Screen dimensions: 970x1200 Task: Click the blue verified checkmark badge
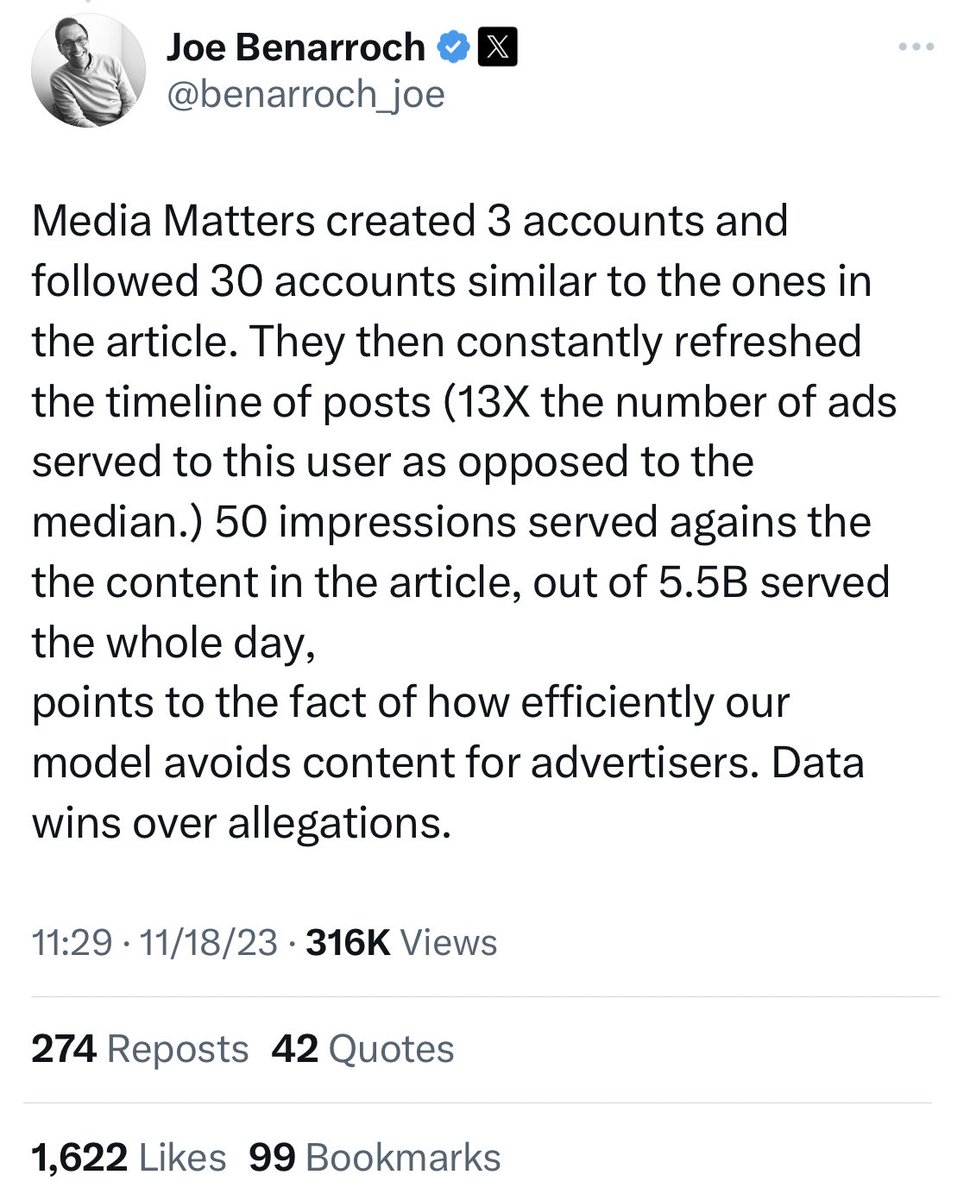[455, 47]
